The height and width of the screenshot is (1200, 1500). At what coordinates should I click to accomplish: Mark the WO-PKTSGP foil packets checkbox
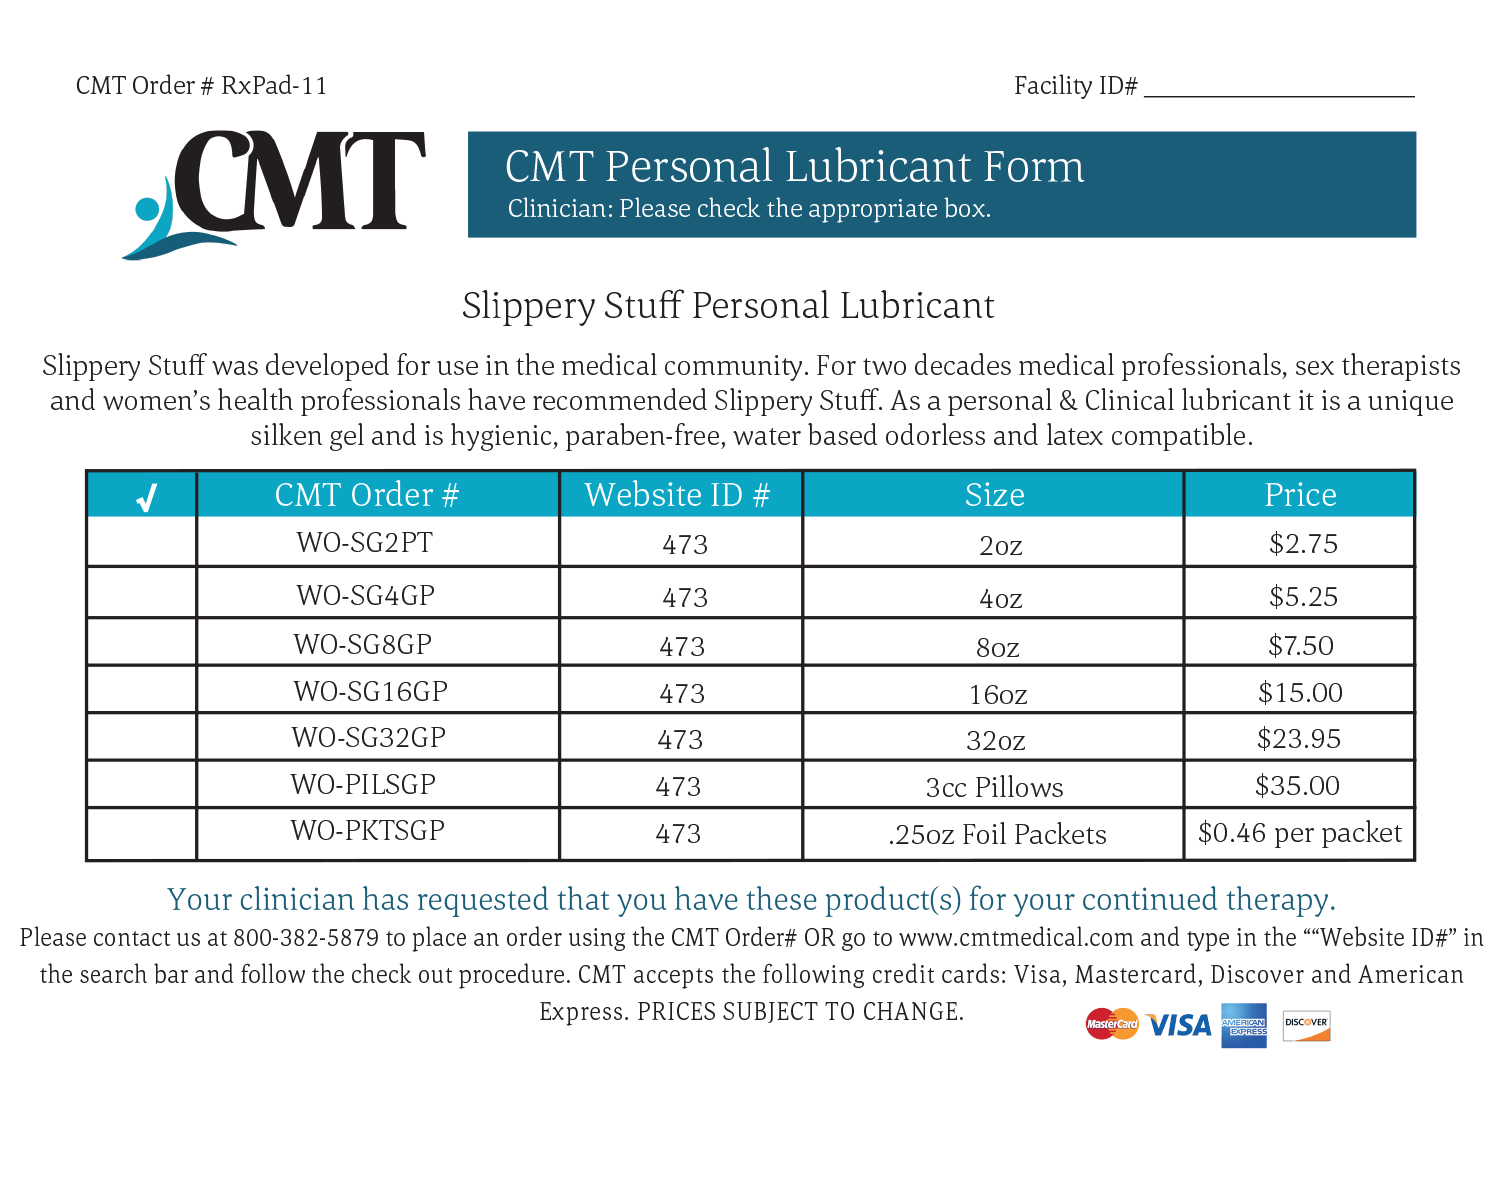tap(142, 833)
